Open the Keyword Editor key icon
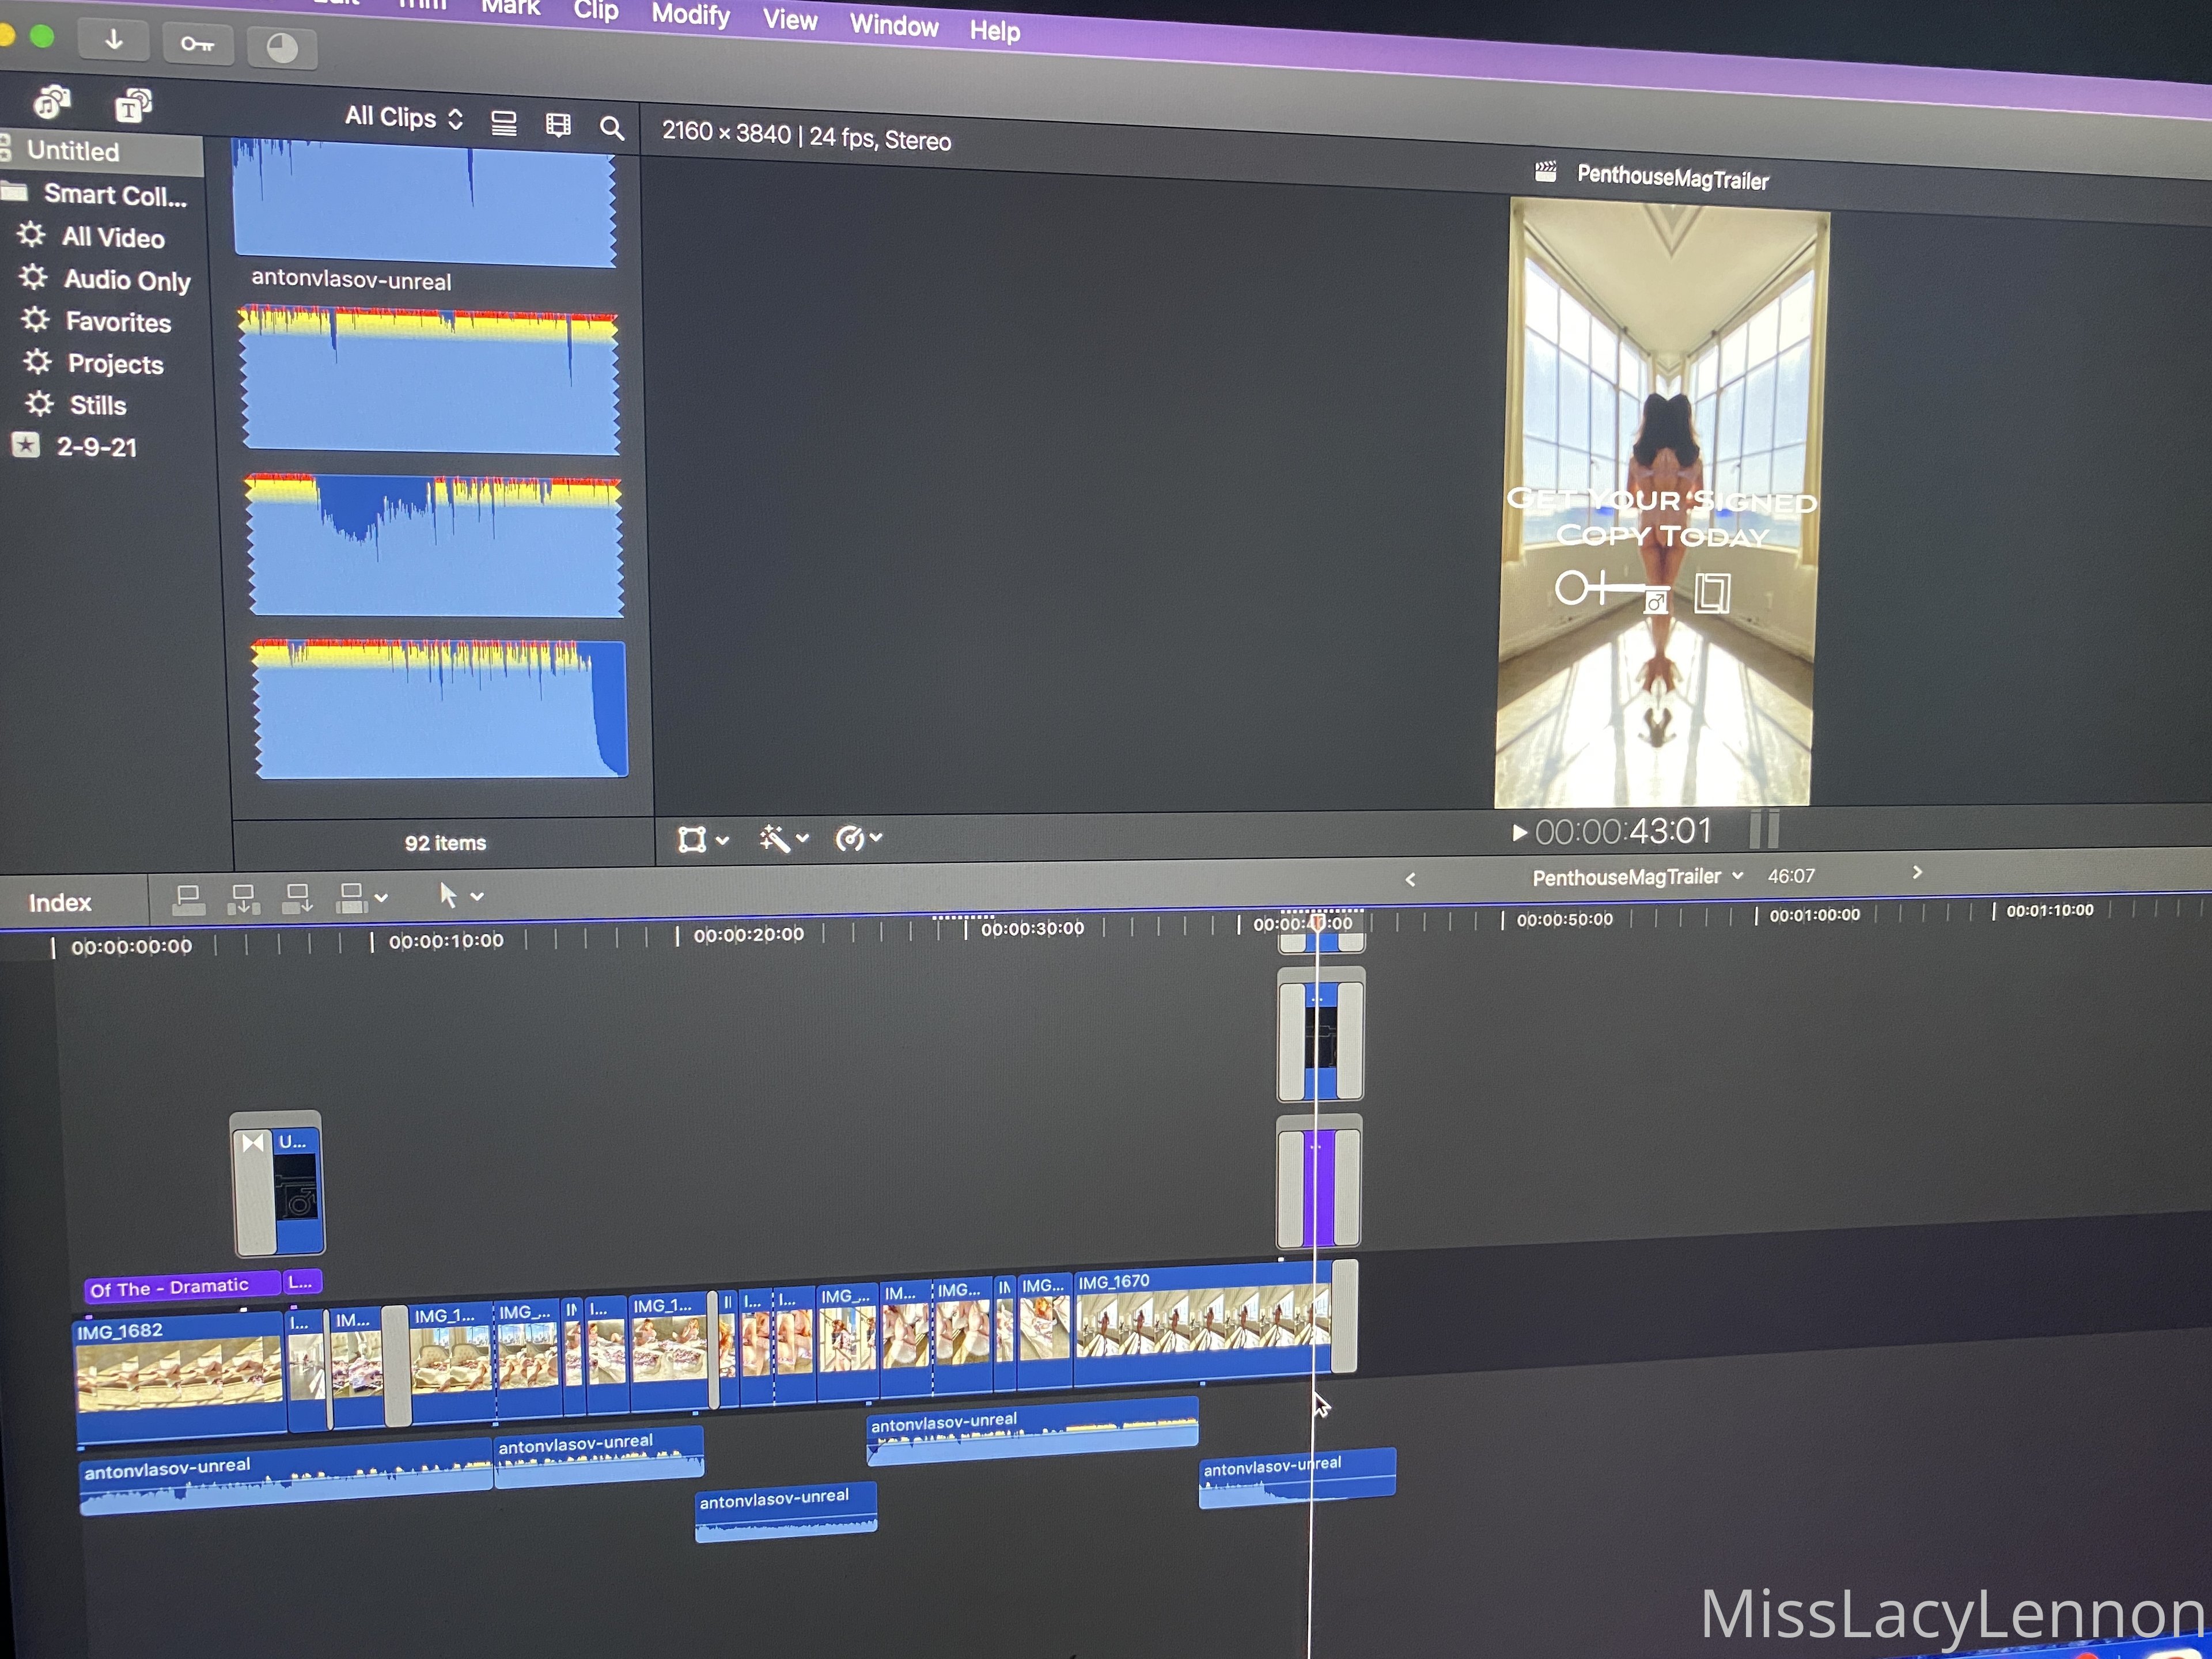This screenshot has width=2212, height=1659. [x=197, y=44]
